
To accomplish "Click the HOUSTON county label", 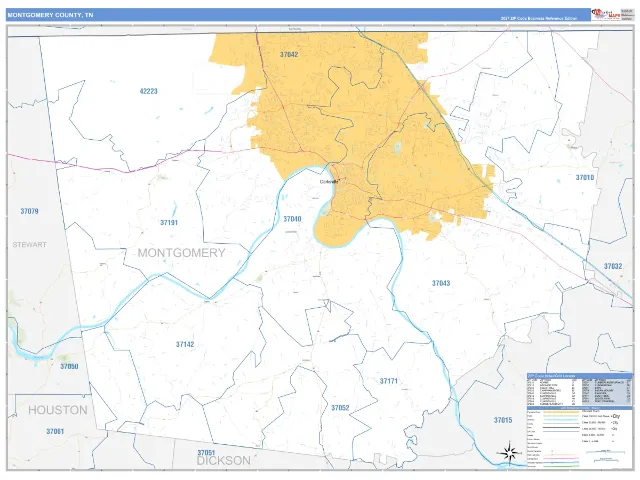I will coord(58,410).
